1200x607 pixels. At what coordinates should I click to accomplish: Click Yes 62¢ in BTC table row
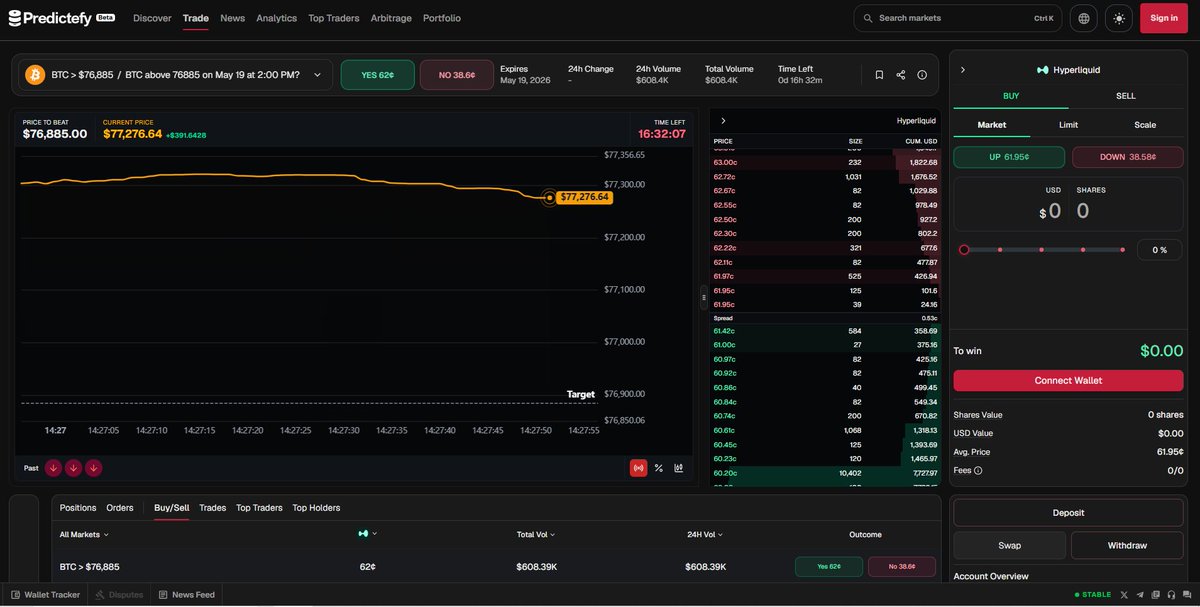[x=829, y=567]
